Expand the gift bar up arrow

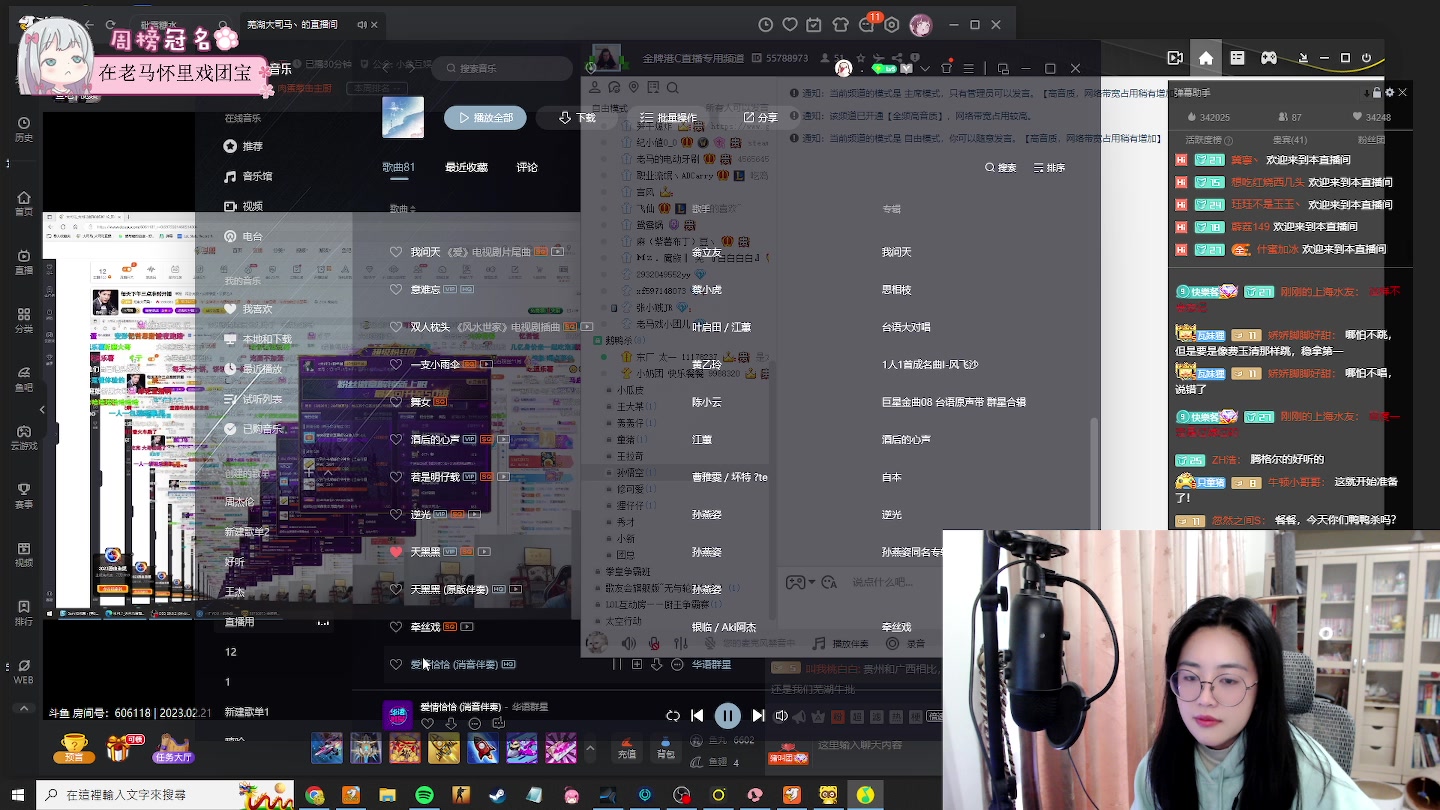point(590,748)
